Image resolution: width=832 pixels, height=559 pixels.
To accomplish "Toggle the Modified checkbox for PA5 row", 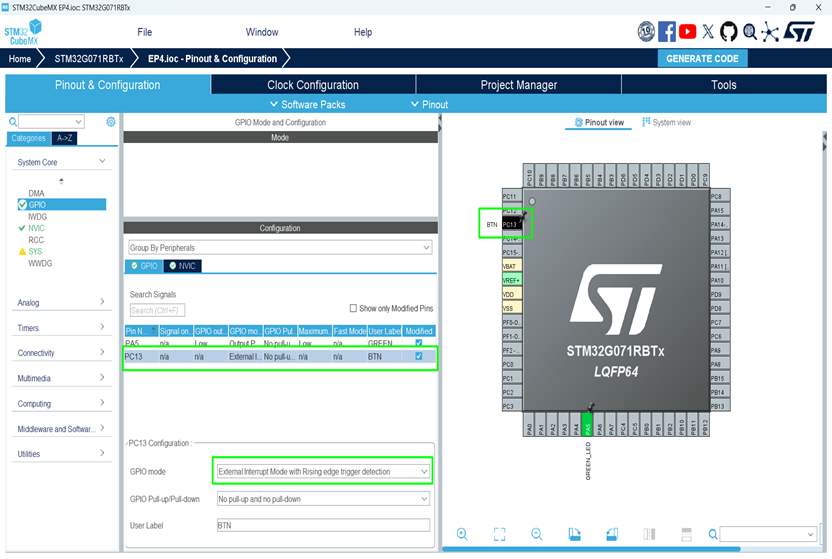I will coord(418,343).
